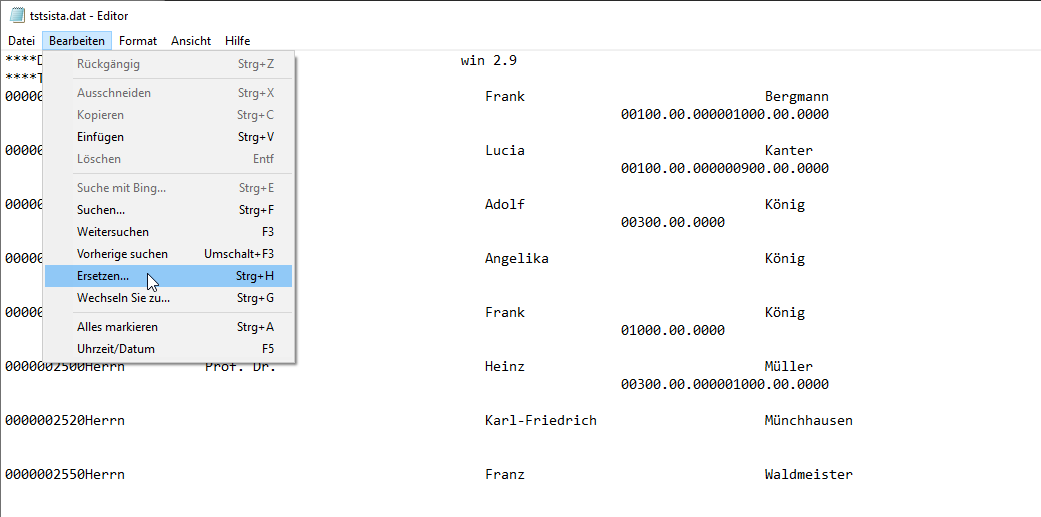Place cursor at 0000002550Herrn line
Screen dimensions: 1041x517
click(x=65, y=475)
